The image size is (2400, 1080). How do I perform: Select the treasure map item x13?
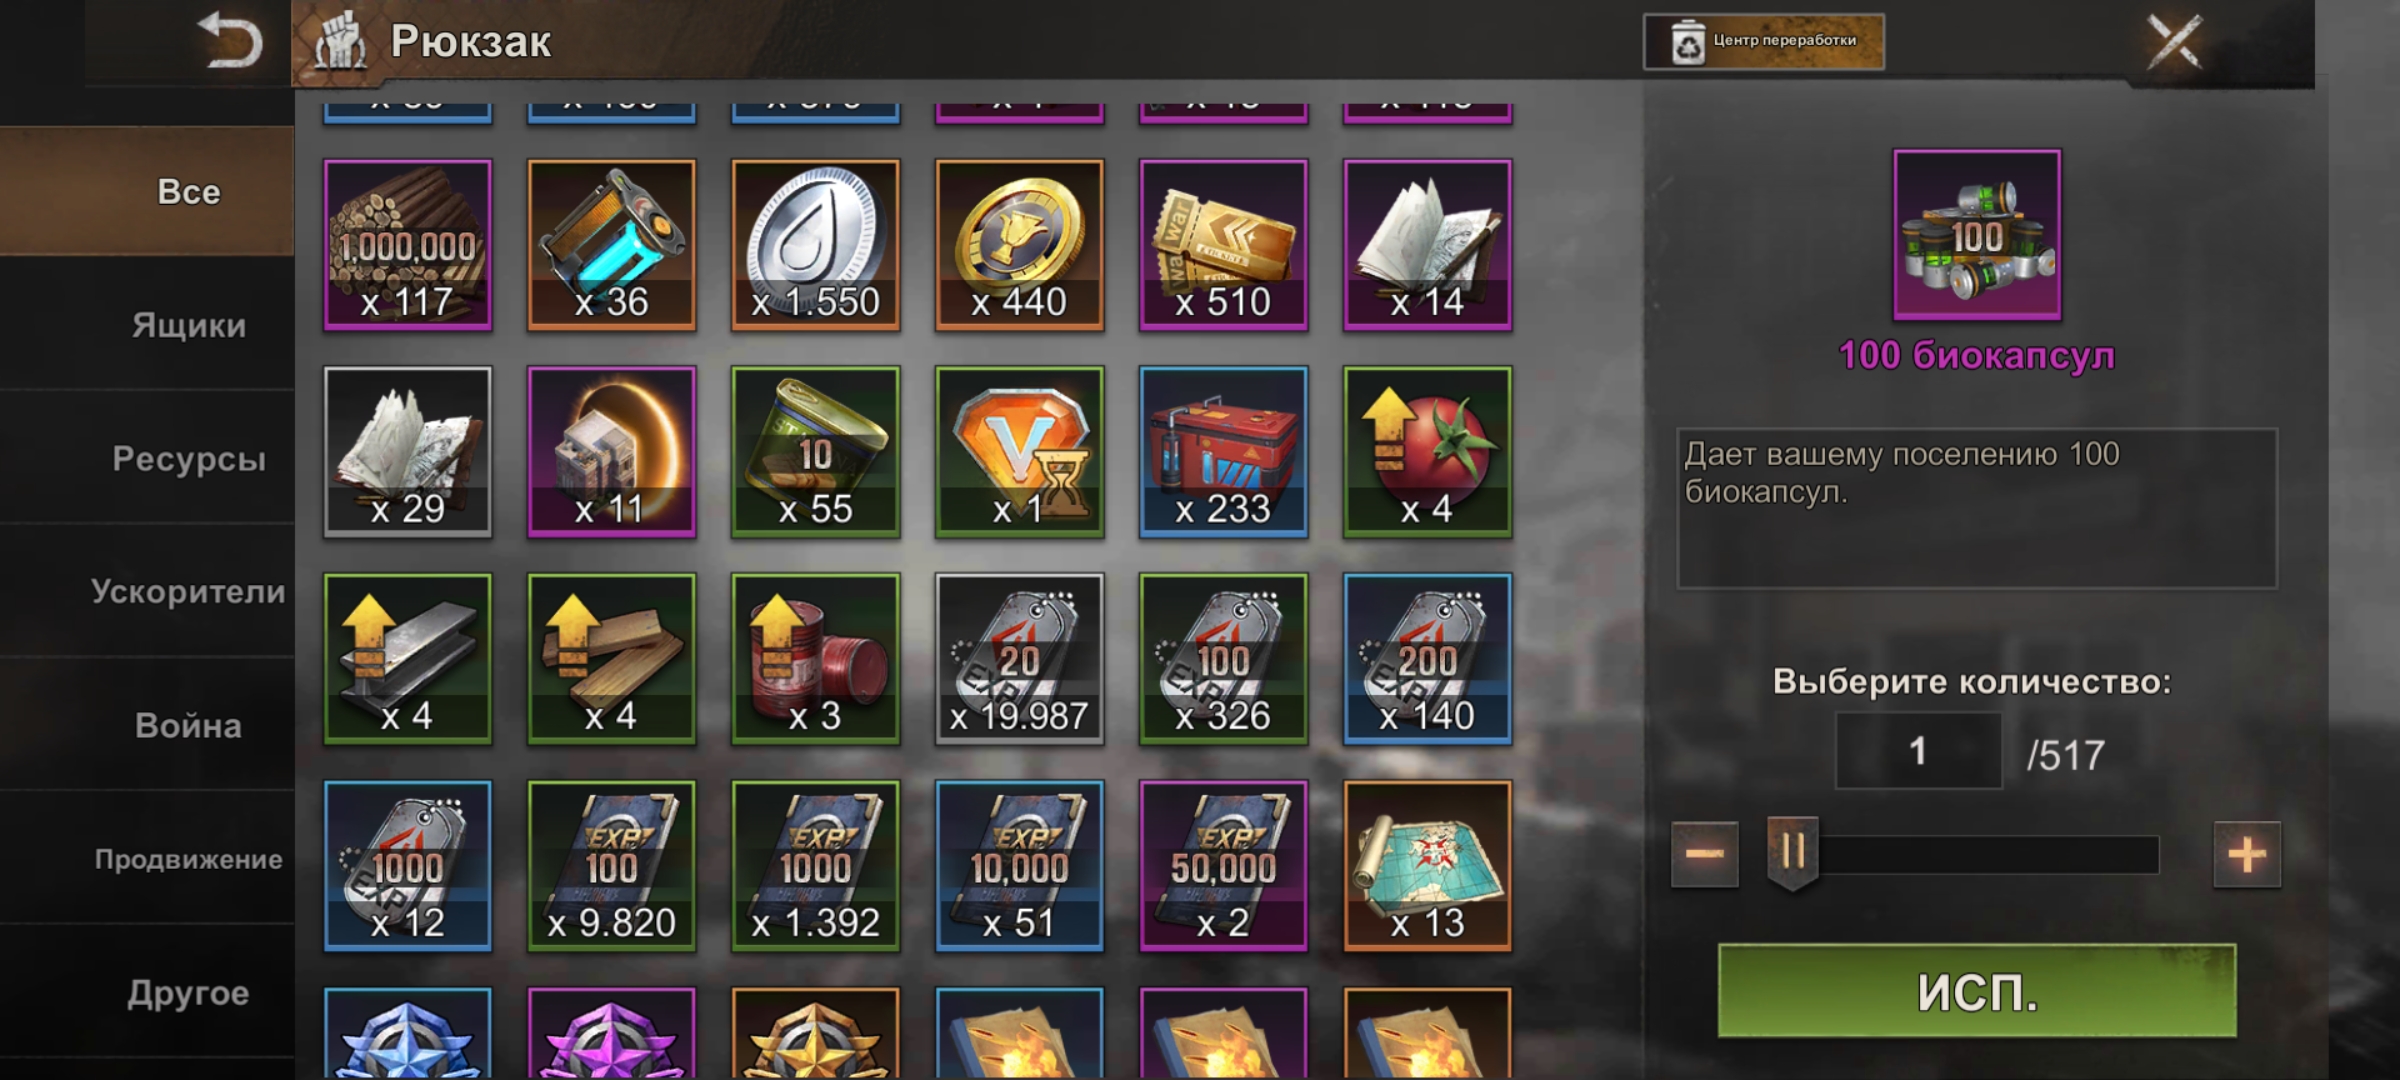tap(1428, 866)
